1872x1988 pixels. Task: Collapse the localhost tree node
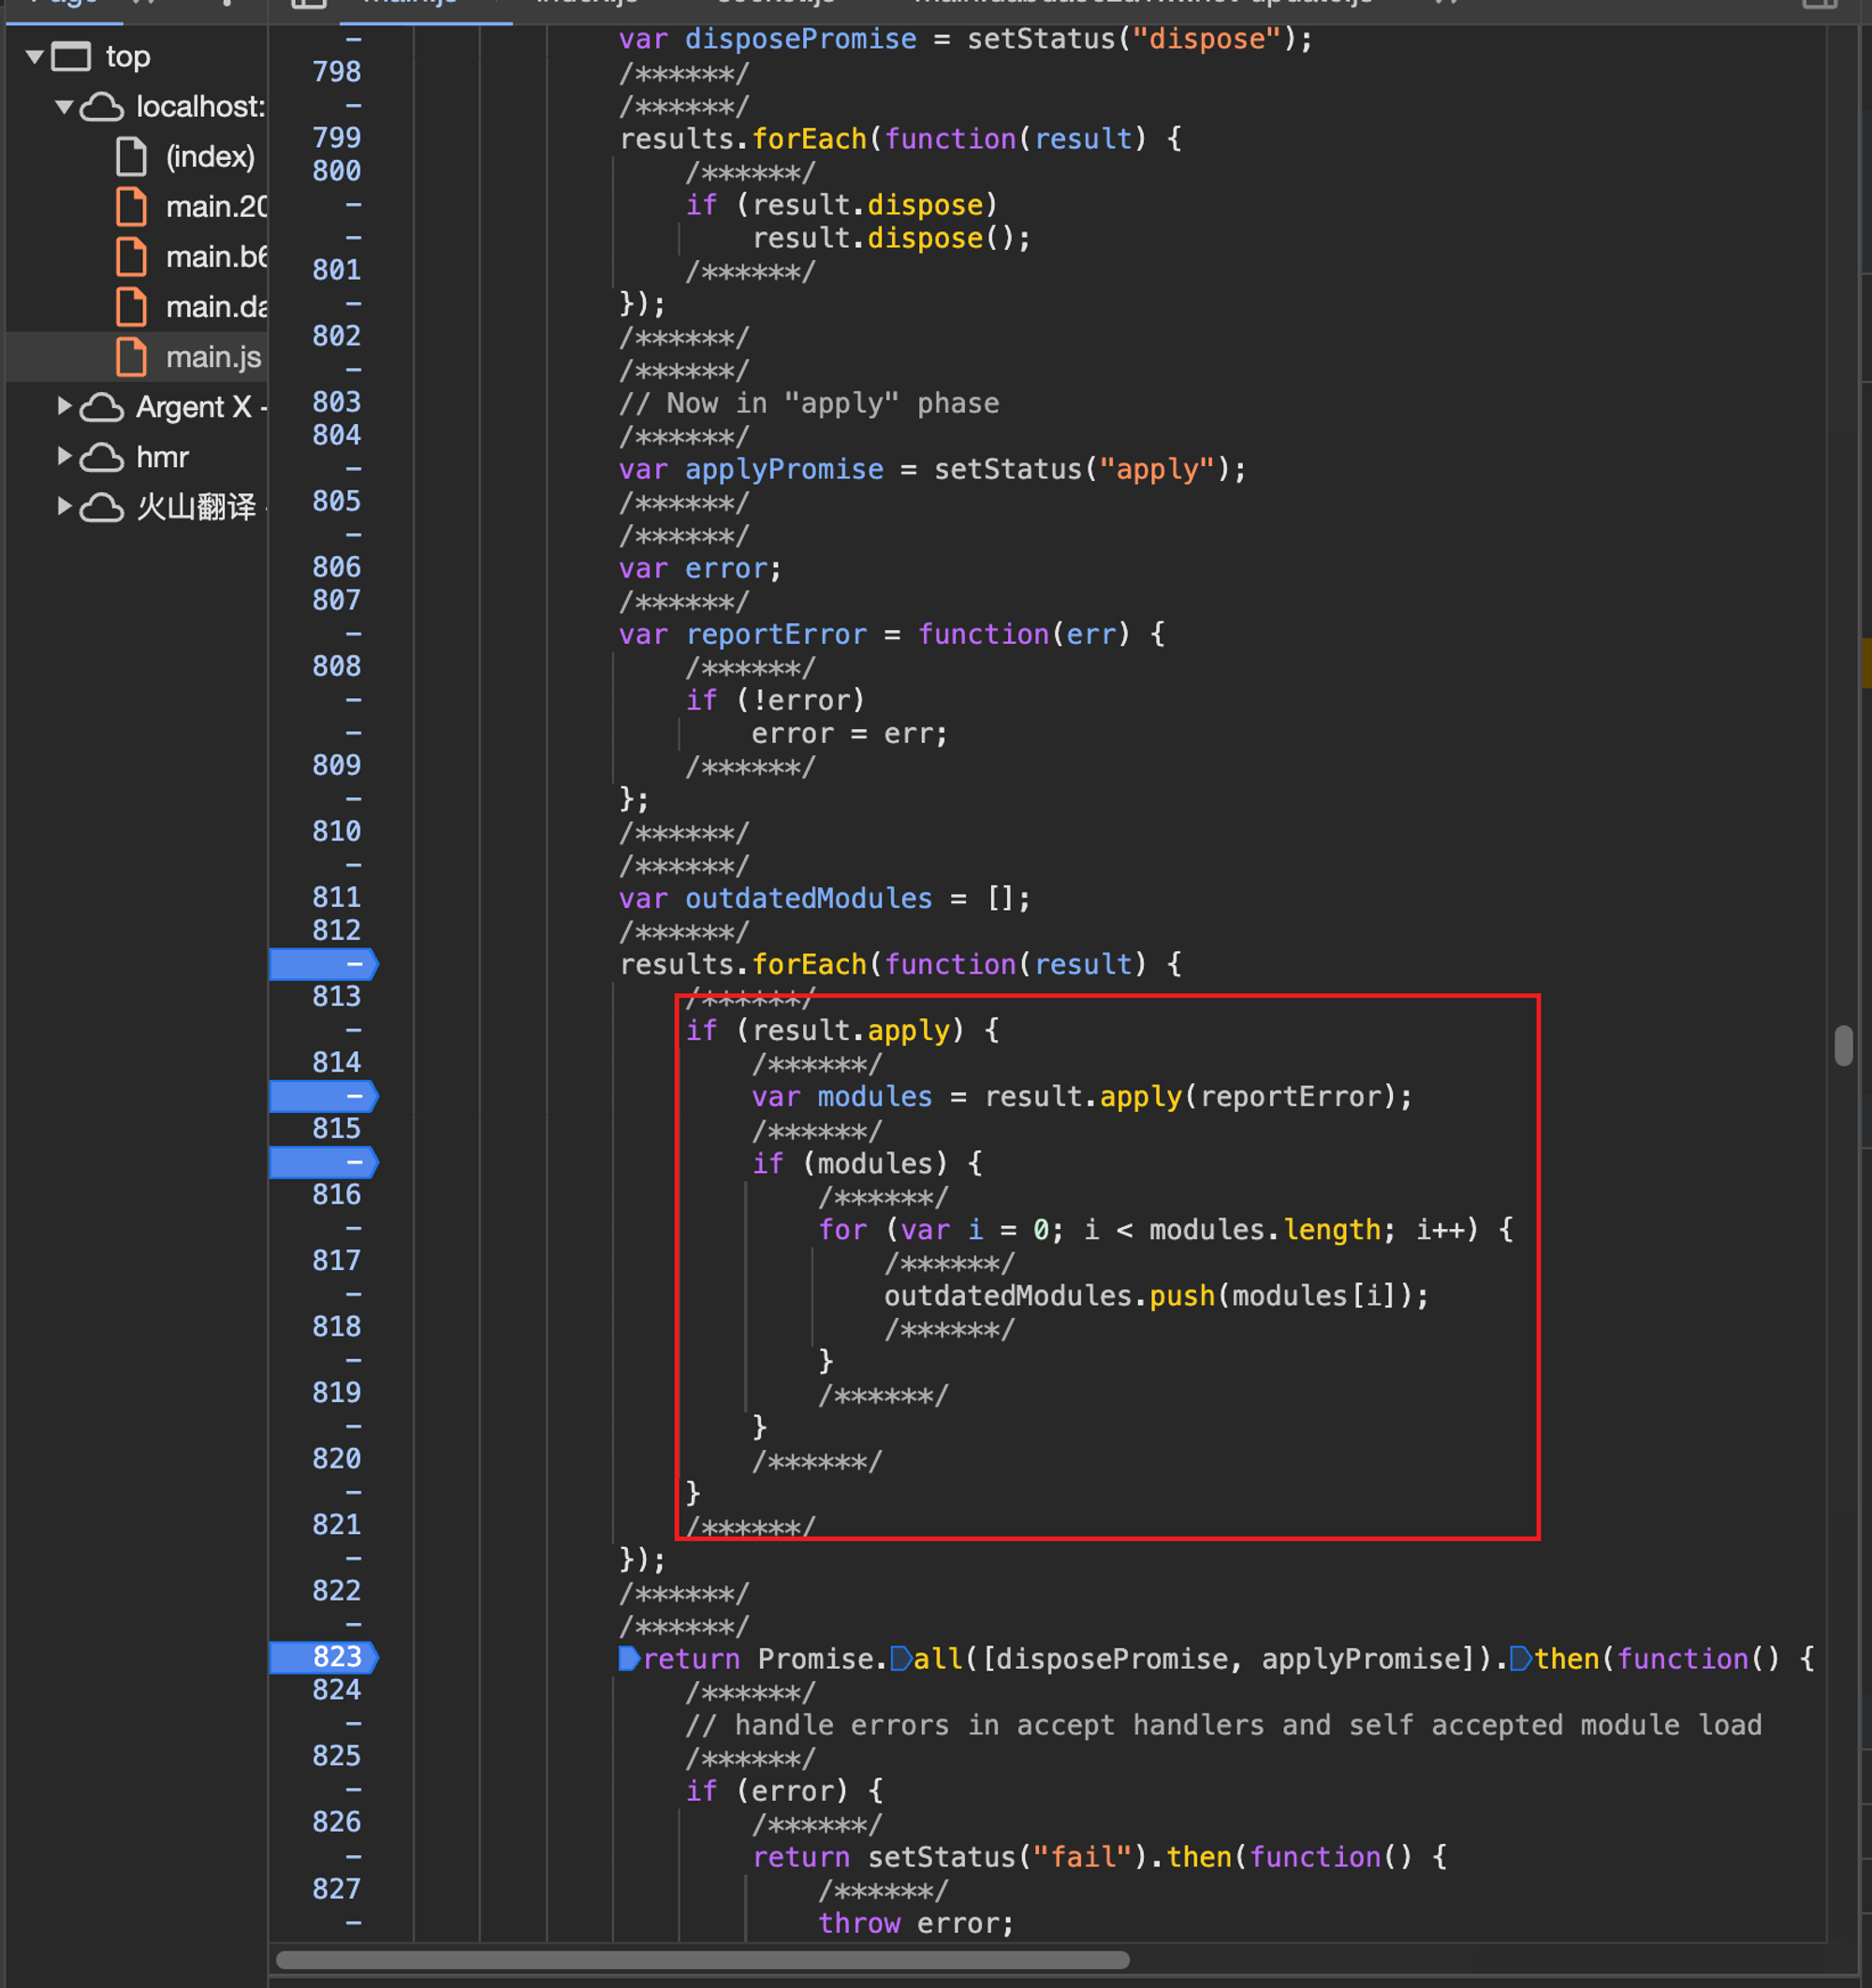[x=64, y=107]
